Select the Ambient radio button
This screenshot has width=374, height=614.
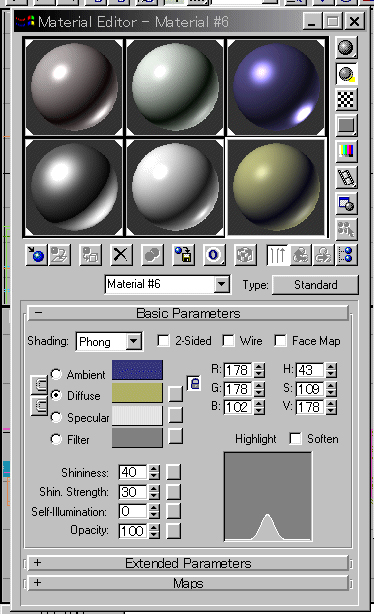[x=56, y=374]
